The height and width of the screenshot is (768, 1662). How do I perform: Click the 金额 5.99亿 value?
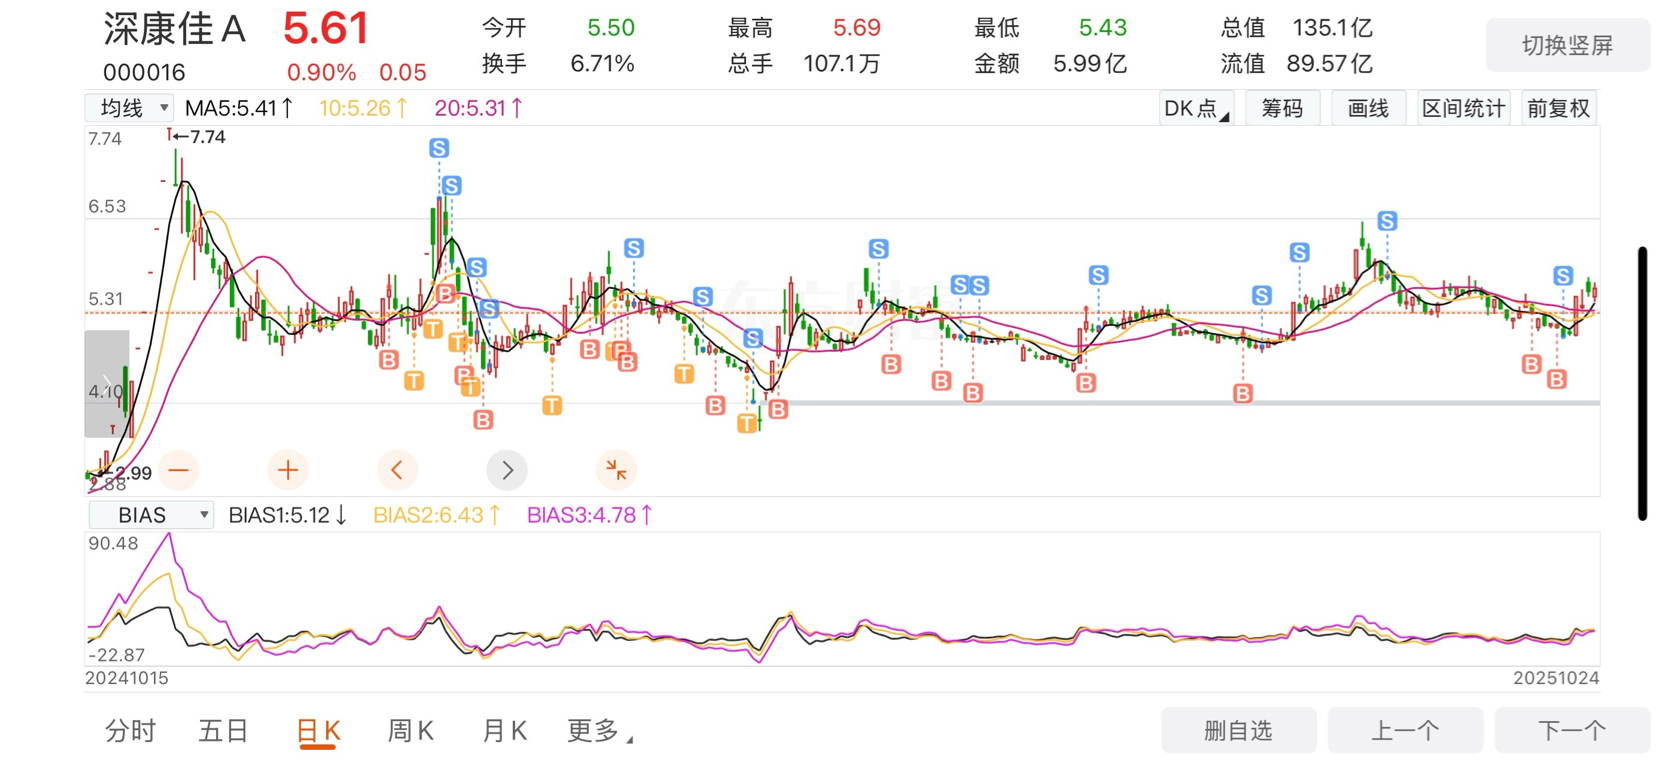[1090, 64]
